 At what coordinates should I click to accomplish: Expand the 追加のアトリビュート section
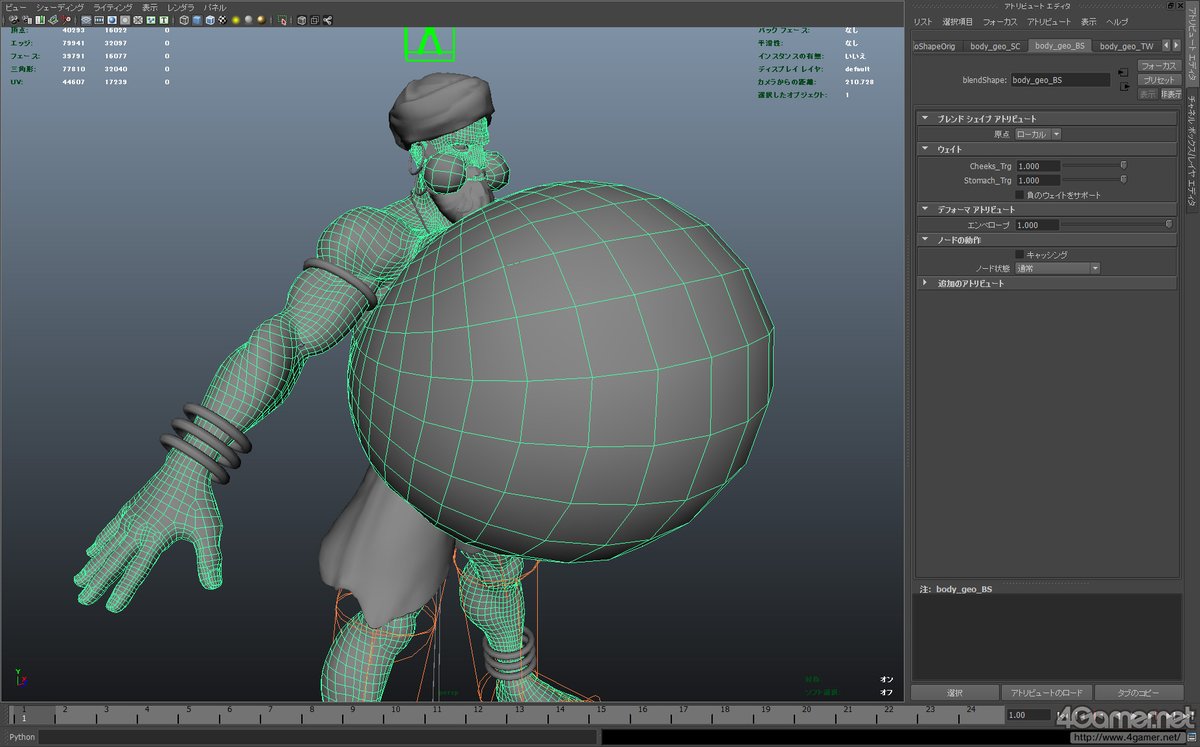[x=1047, y=283]
